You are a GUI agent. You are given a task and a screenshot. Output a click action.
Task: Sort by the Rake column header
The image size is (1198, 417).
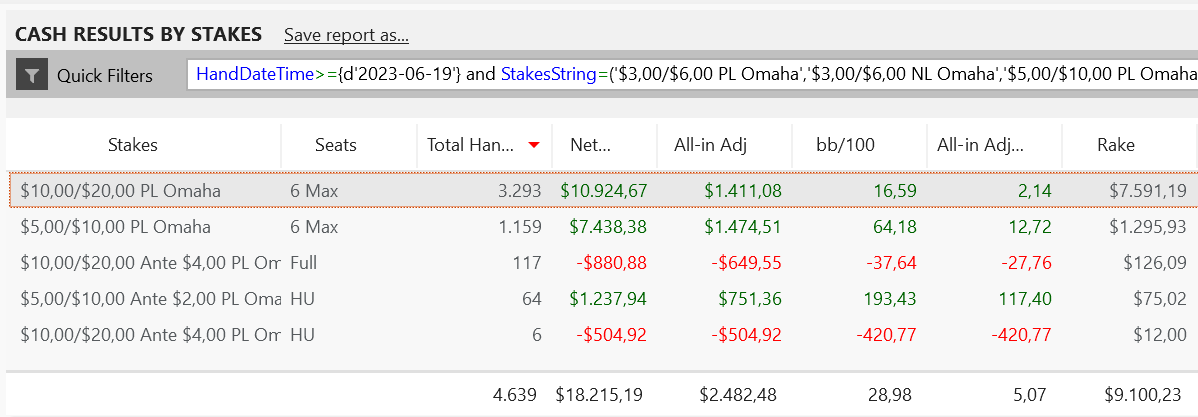1116,145
